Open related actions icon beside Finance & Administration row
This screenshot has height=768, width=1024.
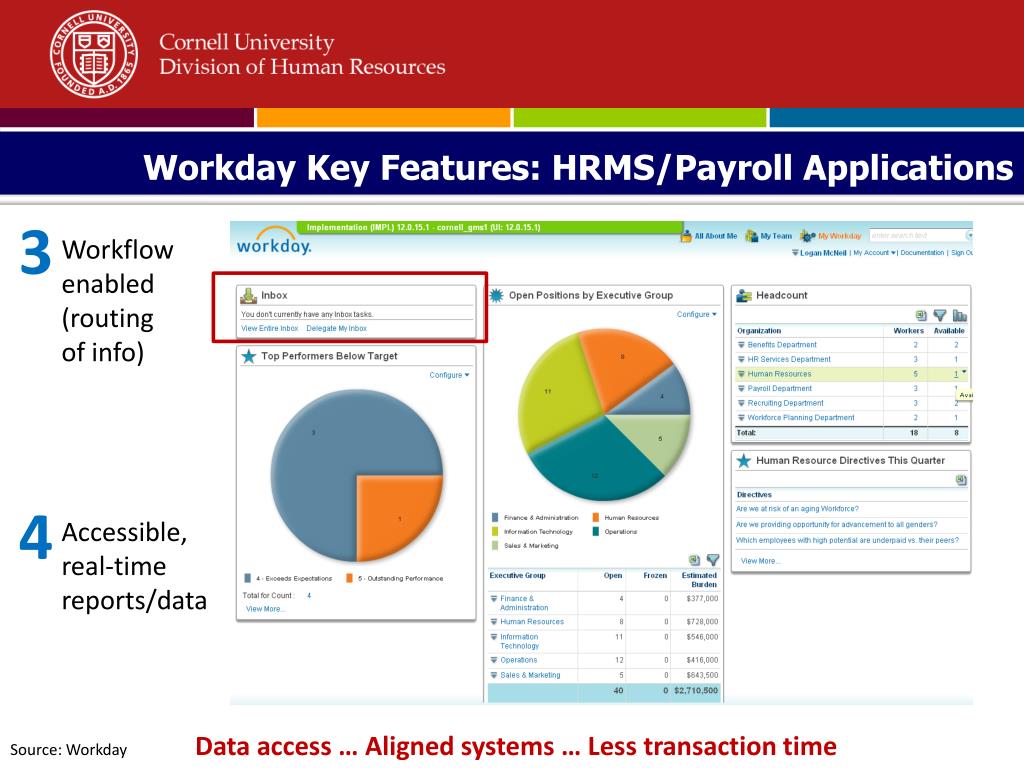click(x=494, y=598)
